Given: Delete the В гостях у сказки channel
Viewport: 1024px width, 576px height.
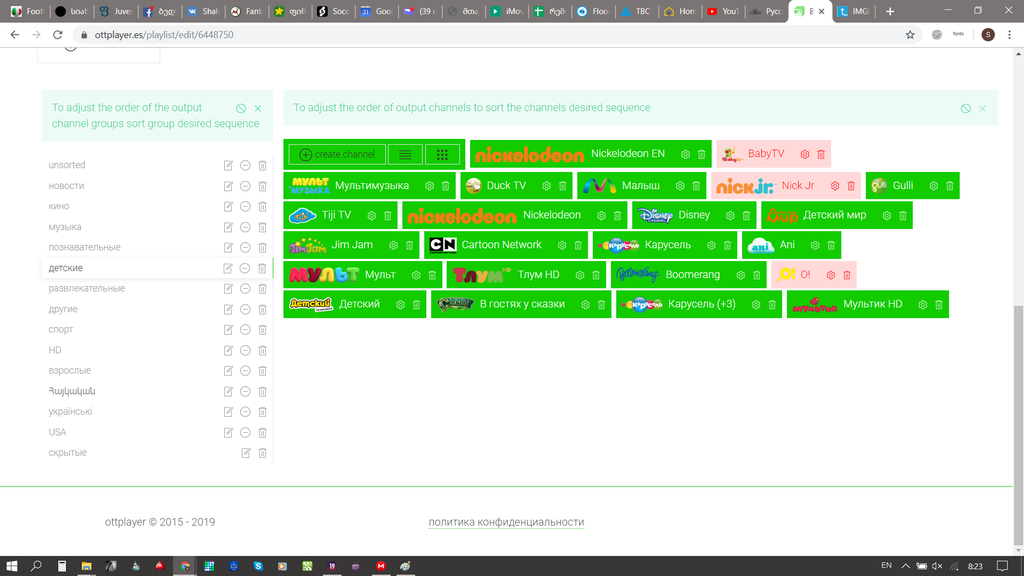Looking at the screenshot, I should tap(601, 305).
